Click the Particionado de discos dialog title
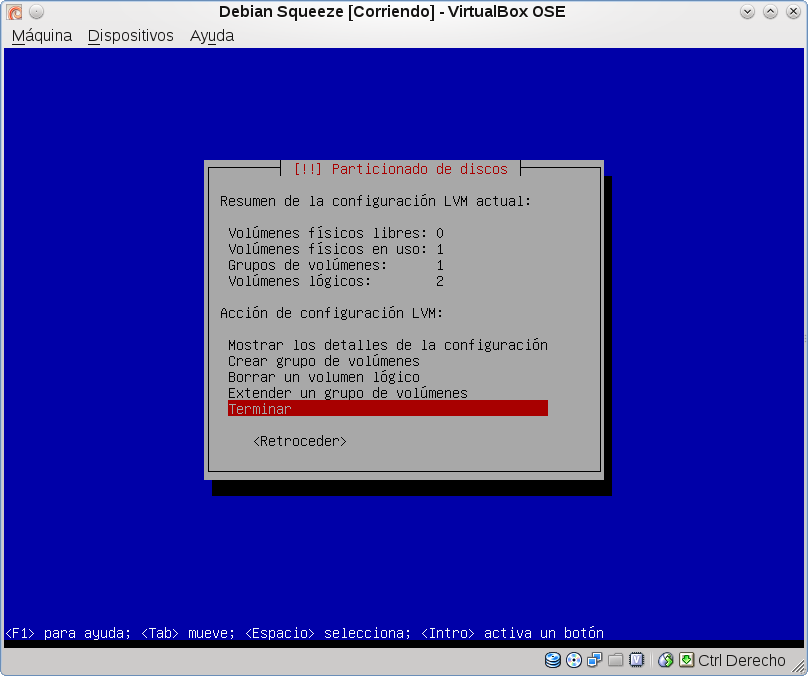The height and width of the screenshot is (676, 808). 400,169
